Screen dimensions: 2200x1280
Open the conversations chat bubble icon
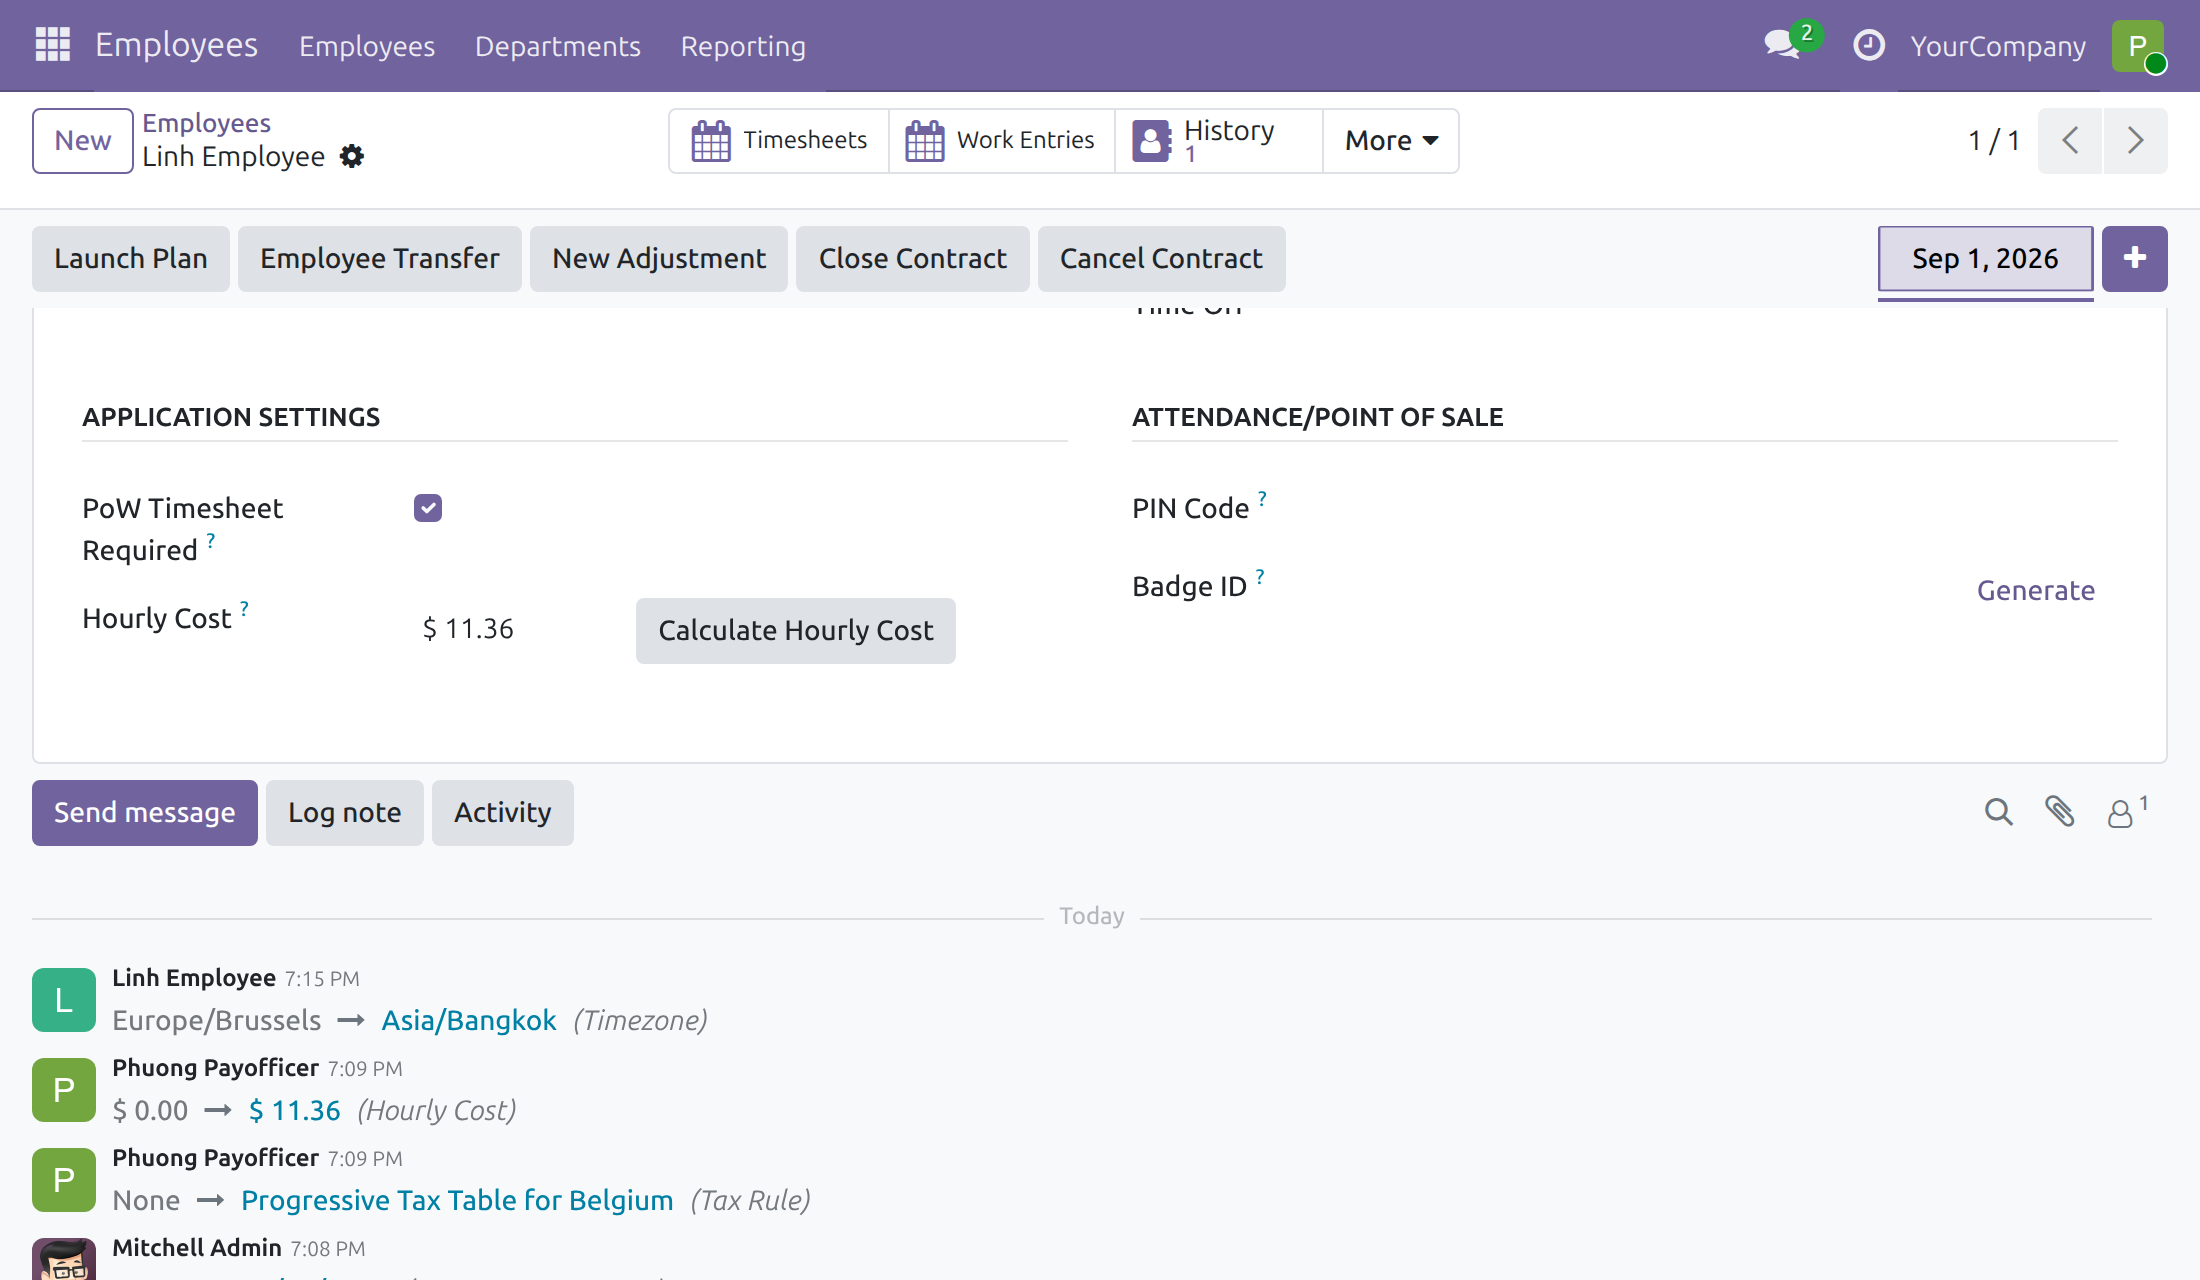tap(1783, 45)
